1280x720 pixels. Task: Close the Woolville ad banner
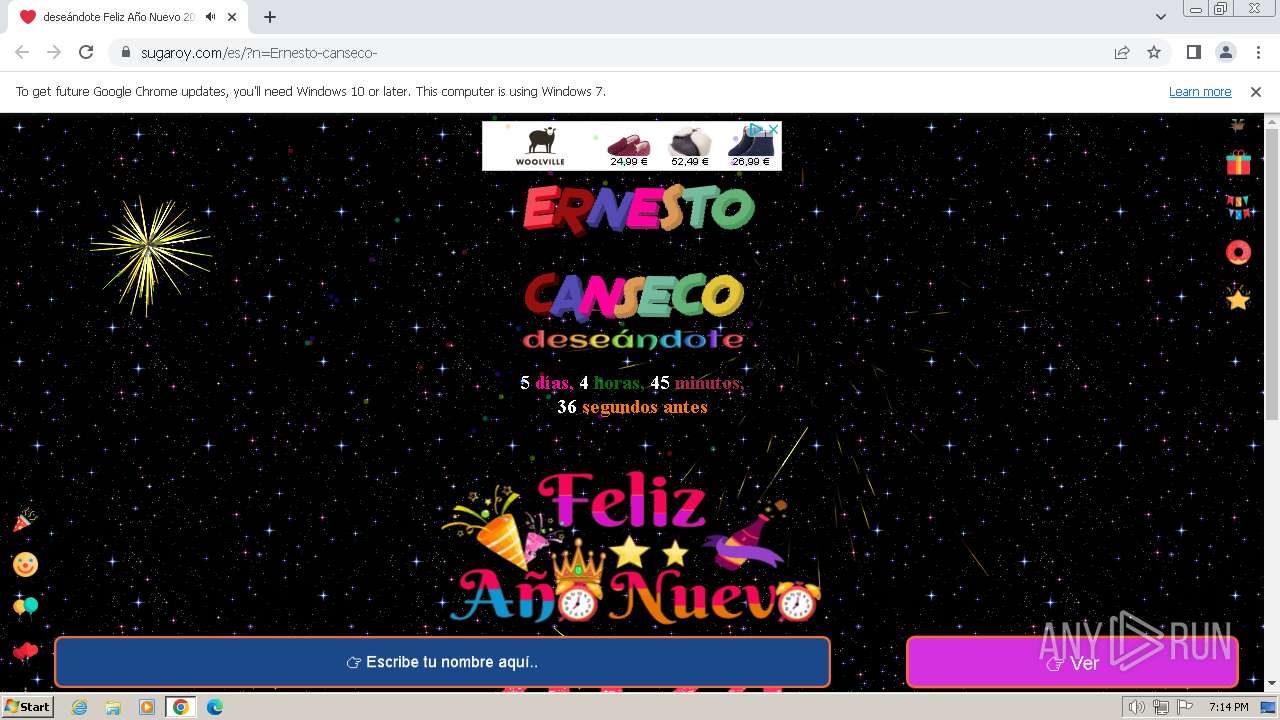coord(773,129)
